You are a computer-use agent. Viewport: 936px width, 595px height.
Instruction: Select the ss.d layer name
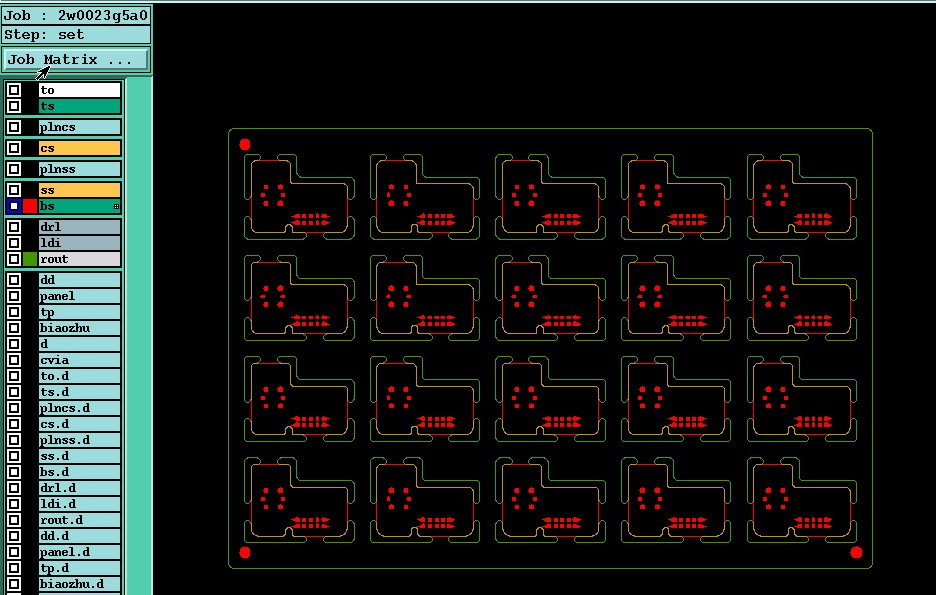(79, 456)
